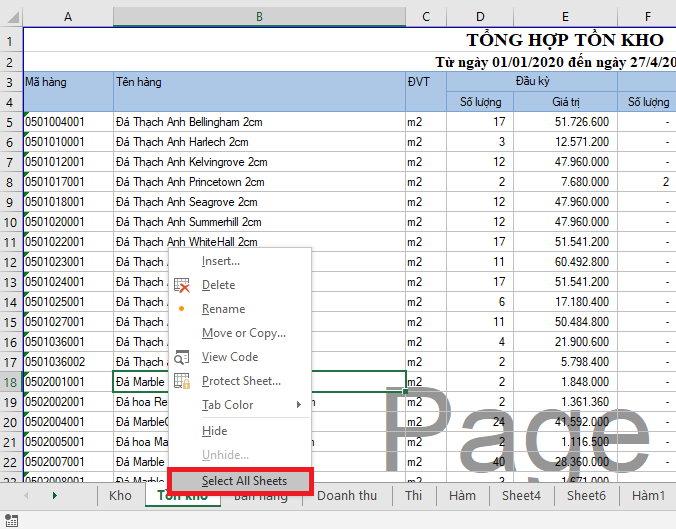Select Move or Copy... menu entry

(243, 333)
